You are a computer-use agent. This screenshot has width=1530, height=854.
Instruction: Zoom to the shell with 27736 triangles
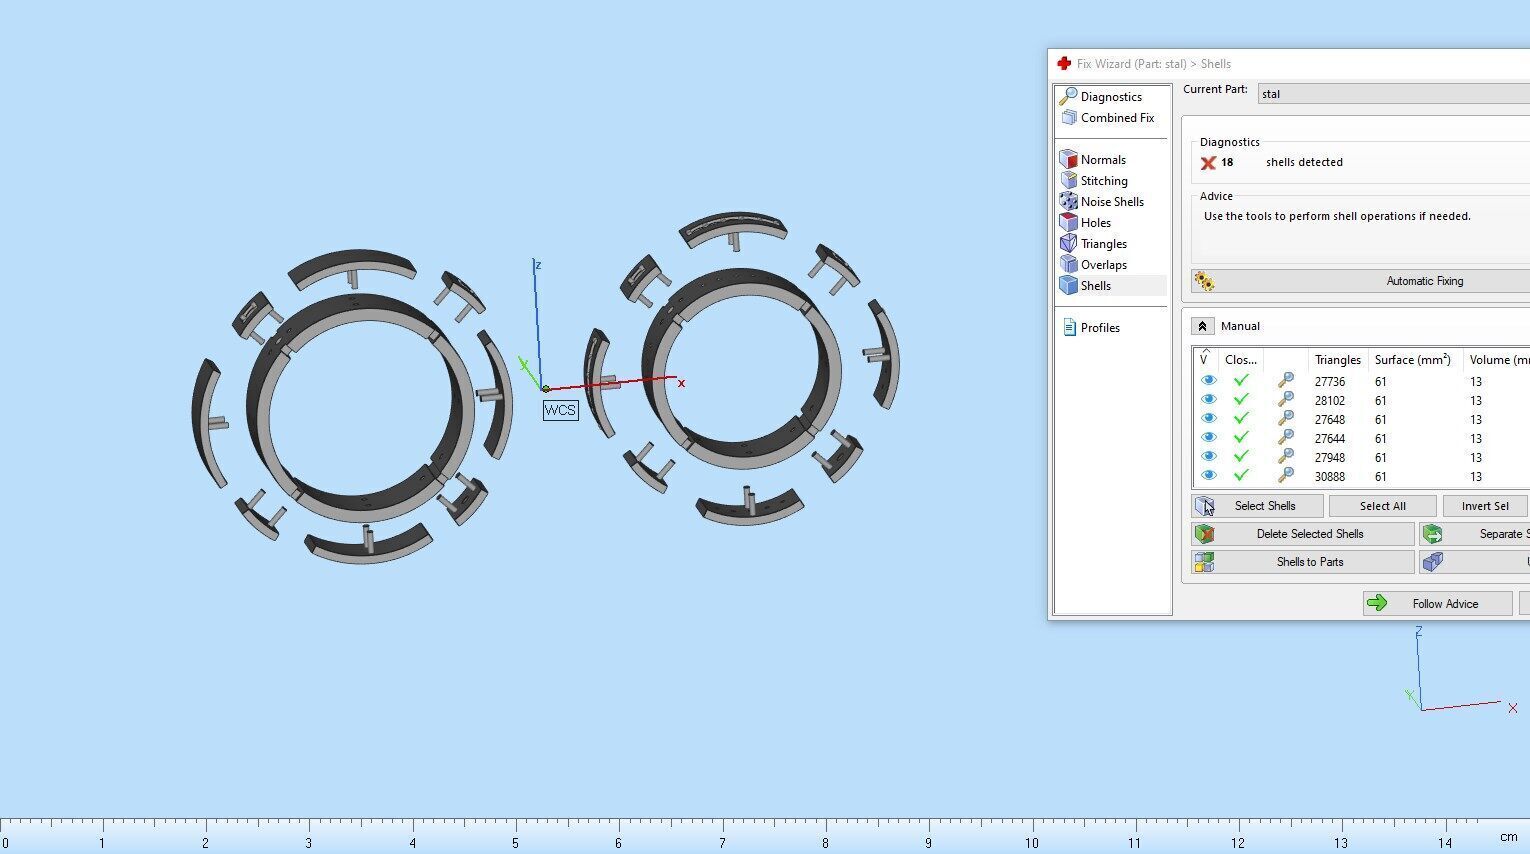click(x=1286, y=381)
